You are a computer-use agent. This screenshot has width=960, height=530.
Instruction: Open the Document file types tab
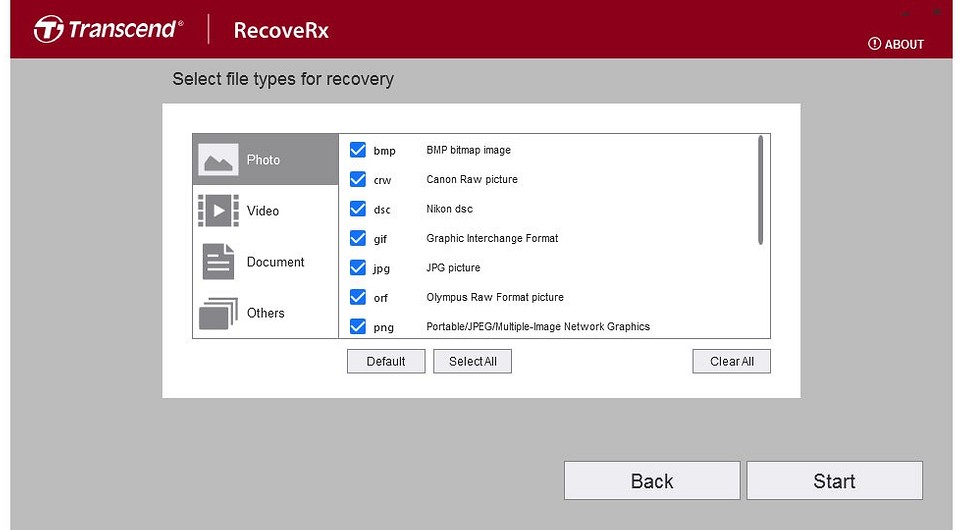[x=275, y=262]
